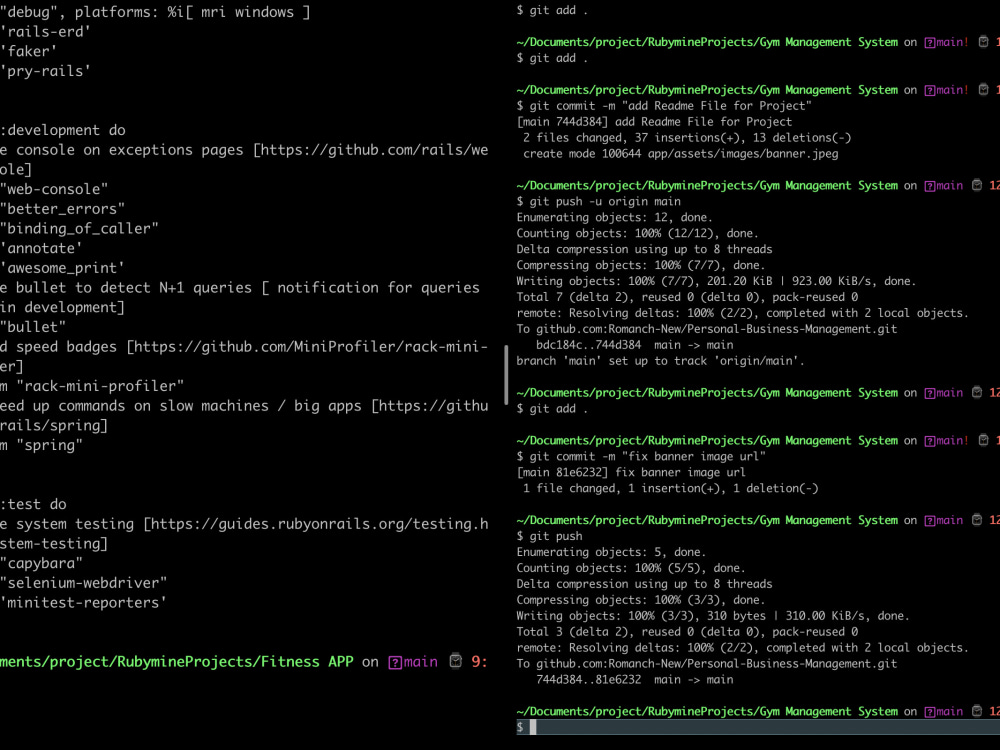Screen dimensions: 1000x750
Task: Click the 'pry-rails' gem line
Action: click(x=45, y=71)
